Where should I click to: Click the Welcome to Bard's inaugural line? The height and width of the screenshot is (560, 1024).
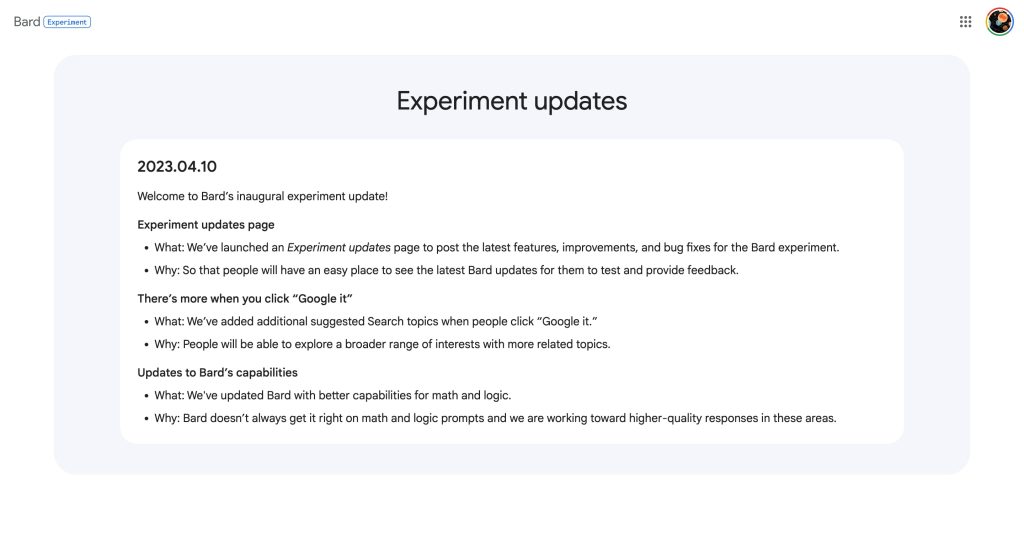tap(262, 196)
